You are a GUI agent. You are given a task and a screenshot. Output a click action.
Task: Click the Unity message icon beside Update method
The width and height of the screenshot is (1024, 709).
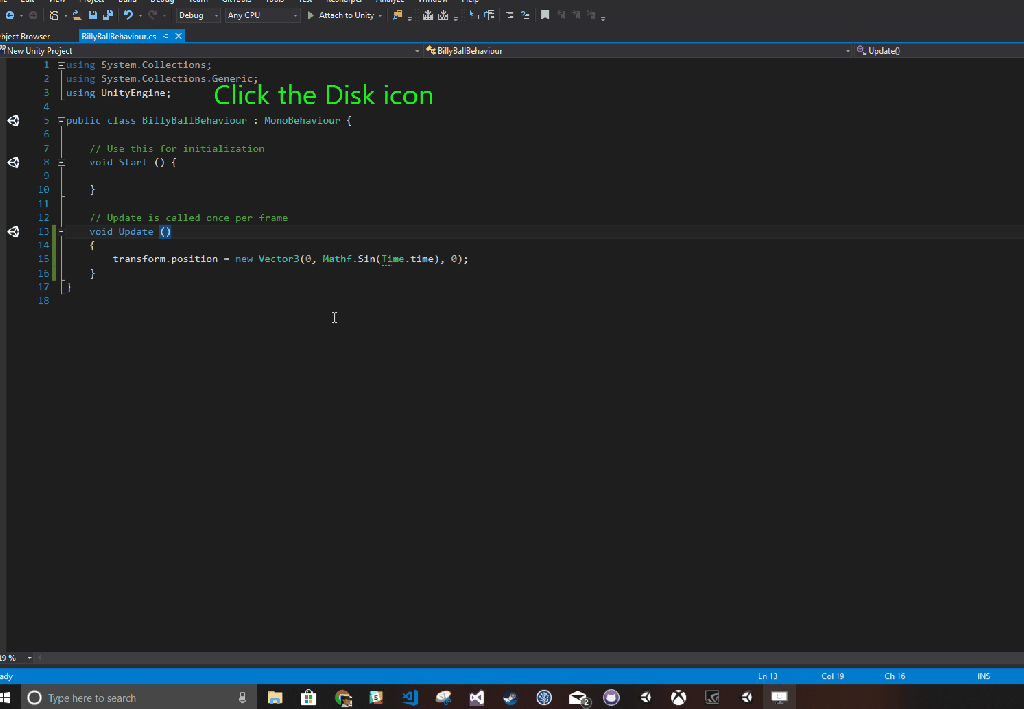pyautogui.click(x=14, y=231)
